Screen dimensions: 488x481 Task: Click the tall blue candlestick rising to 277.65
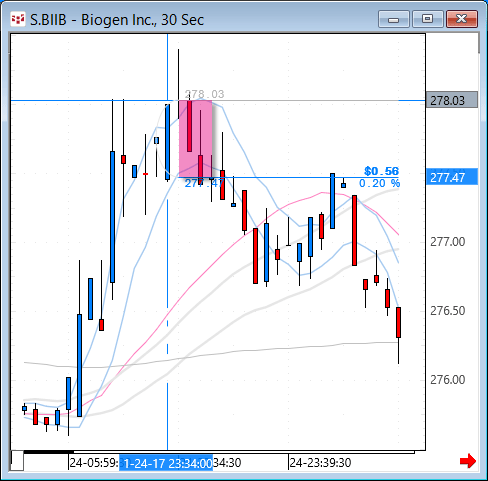pos(112,217)
